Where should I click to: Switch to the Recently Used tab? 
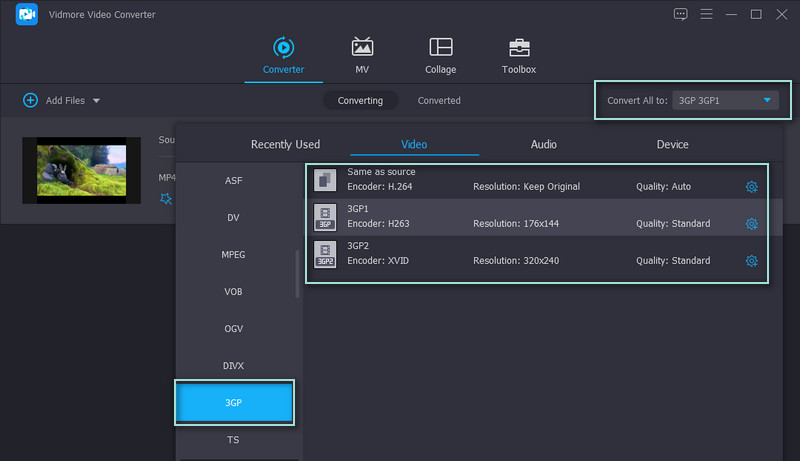point(285,145)
